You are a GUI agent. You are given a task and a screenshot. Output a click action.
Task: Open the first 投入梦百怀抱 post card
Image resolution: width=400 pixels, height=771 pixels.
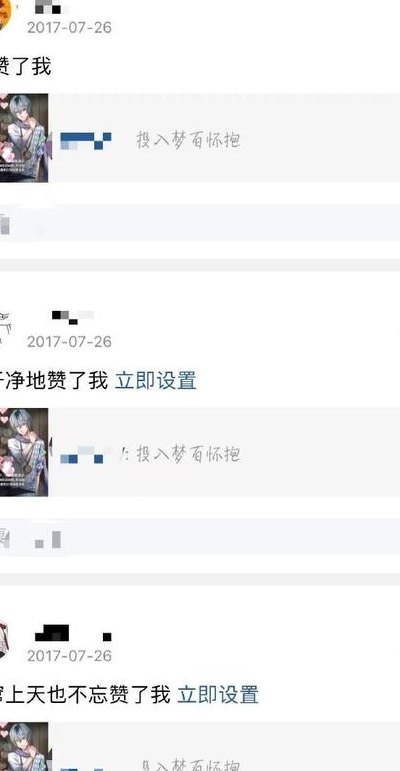tap(200, 138)
